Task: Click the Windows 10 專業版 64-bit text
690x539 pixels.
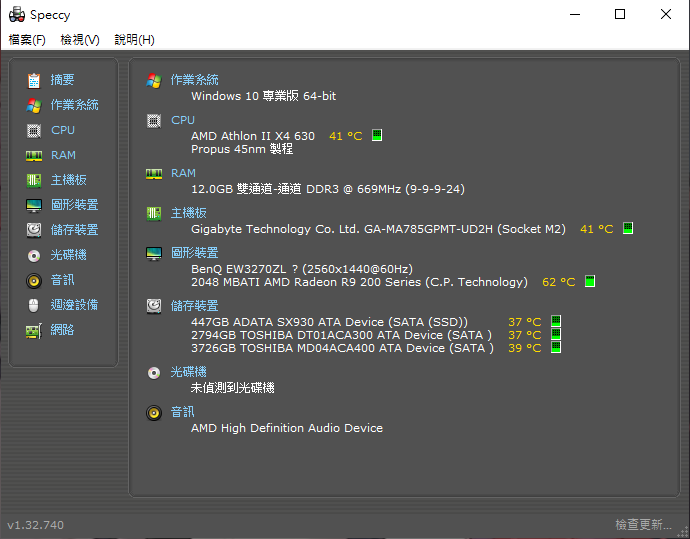Action: point(264,96)
